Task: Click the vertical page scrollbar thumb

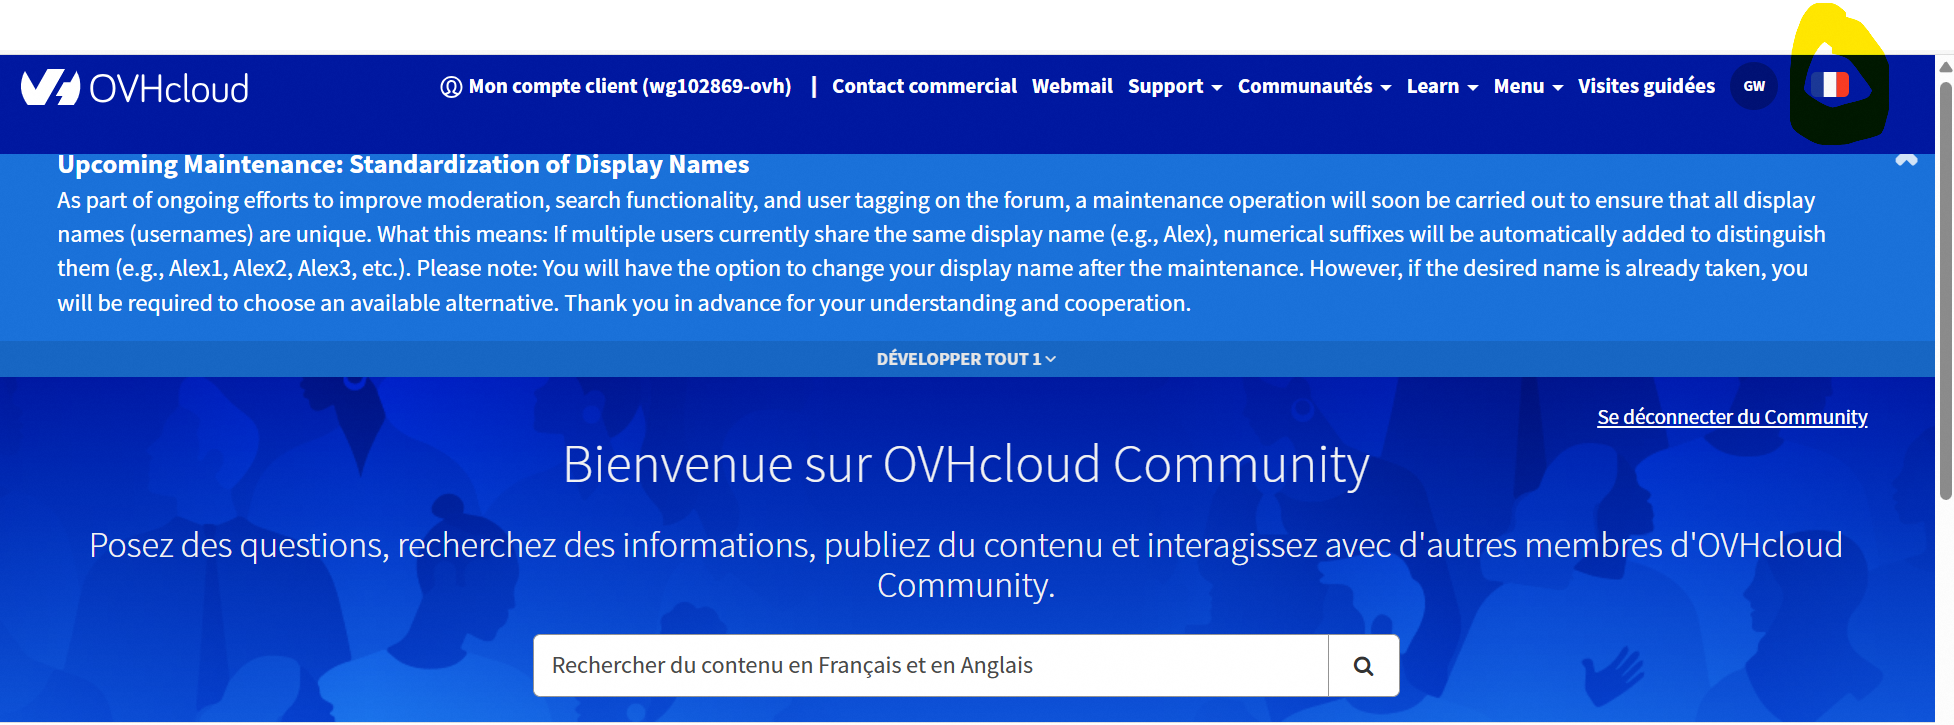Action: (x=1945, y=290)
